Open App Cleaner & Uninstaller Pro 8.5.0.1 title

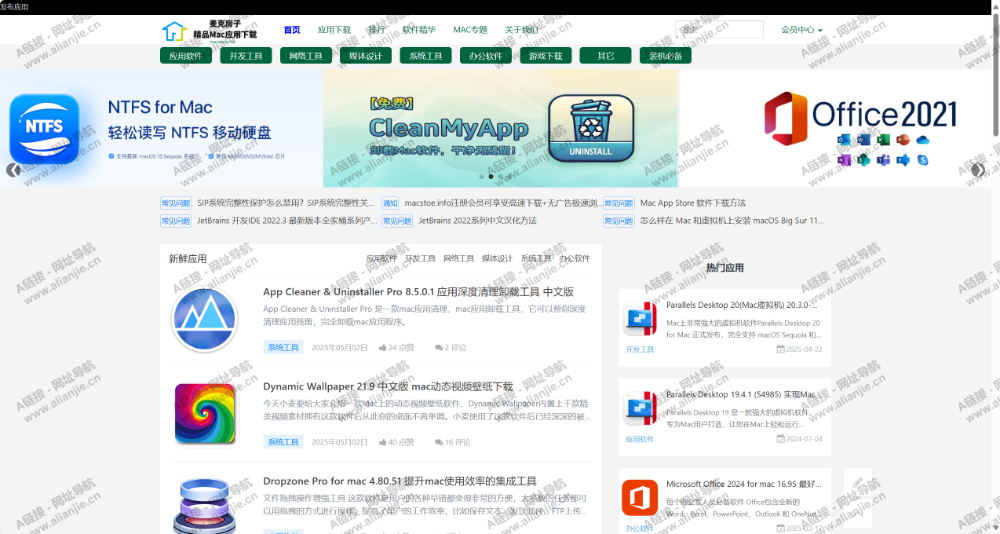click(418, 292)
